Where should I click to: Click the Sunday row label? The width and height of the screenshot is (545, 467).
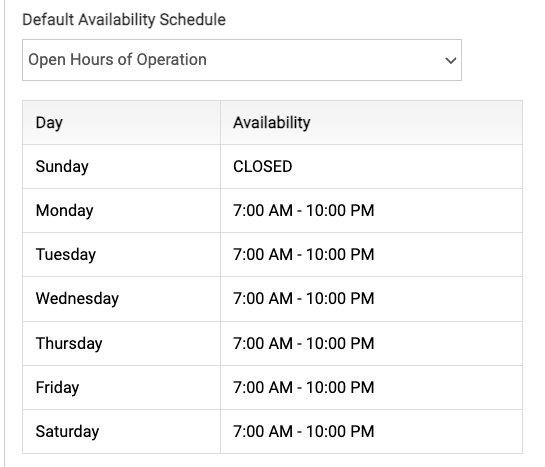point(62,167)
